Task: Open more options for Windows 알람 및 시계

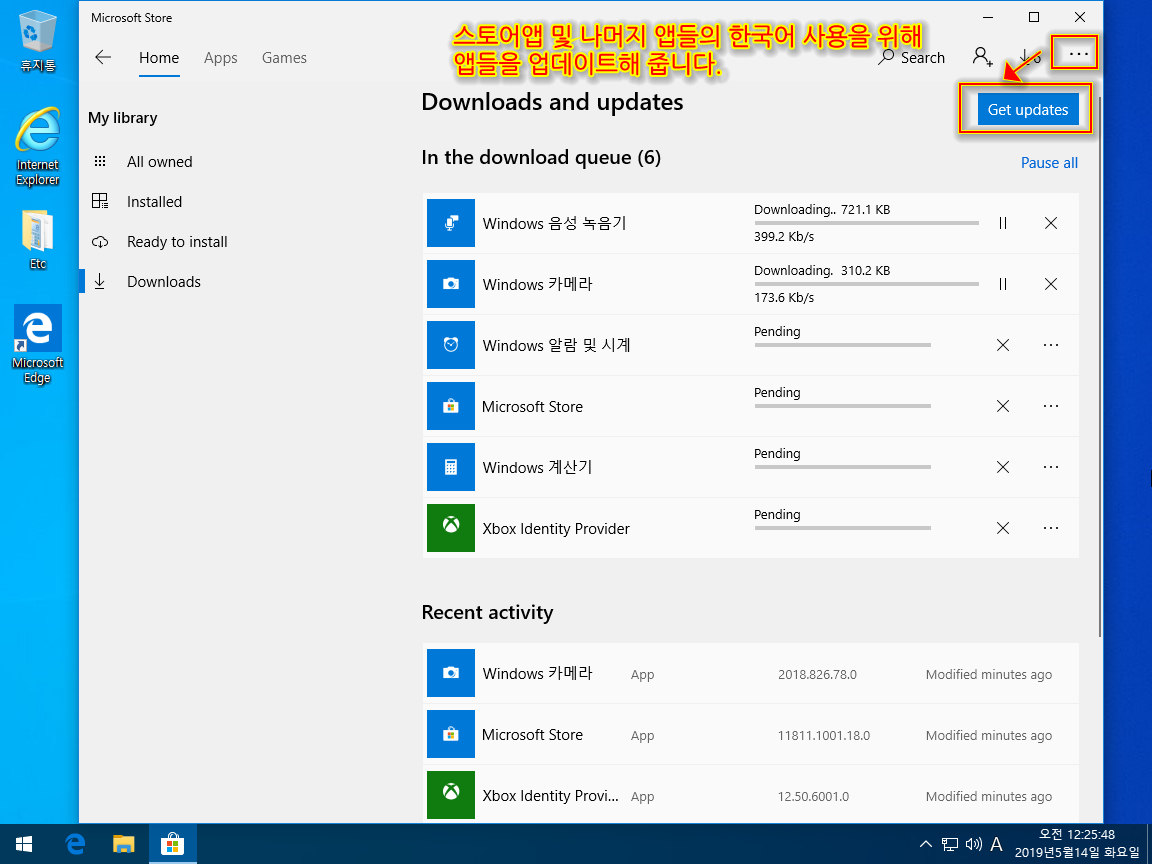Action: point(1051,345)
